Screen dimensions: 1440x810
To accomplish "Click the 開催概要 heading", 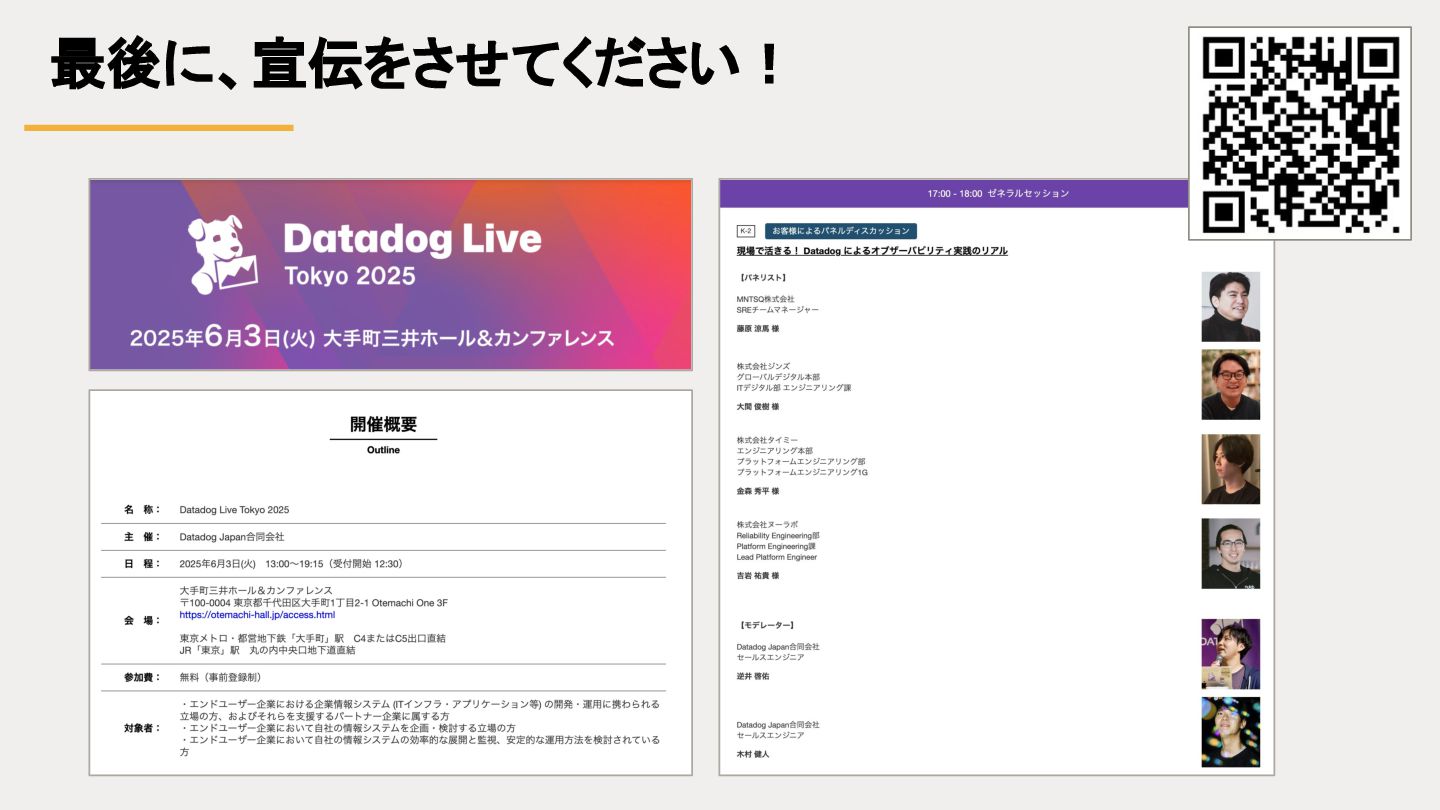I will [x=383, y=424].
